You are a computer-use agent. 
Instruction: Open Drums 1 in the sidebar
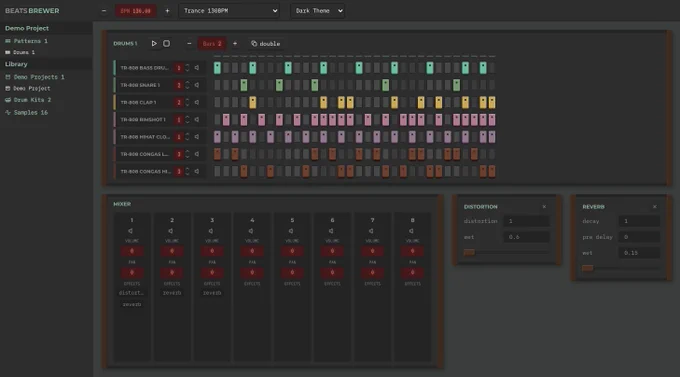point(20,52)
